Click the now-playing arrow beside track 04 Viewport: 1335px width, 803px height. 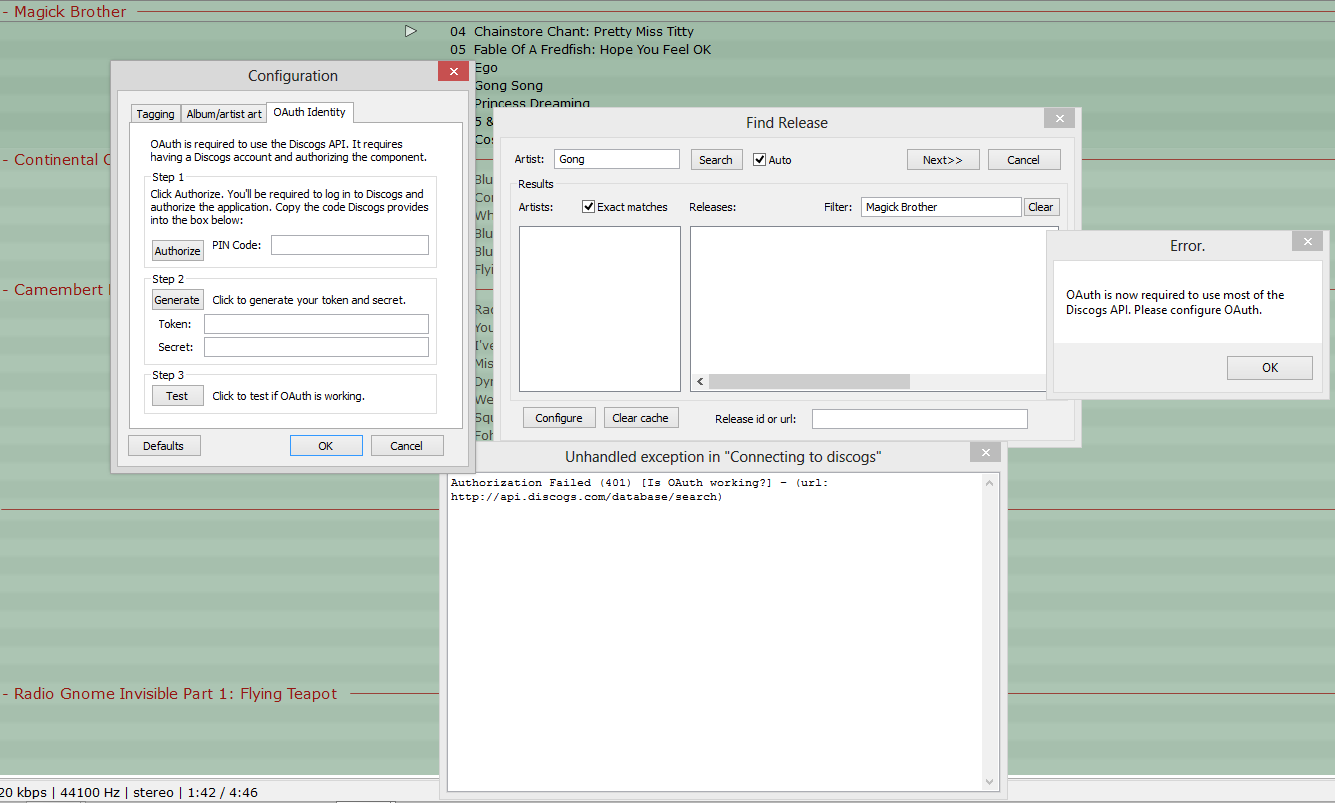[410, 31]
